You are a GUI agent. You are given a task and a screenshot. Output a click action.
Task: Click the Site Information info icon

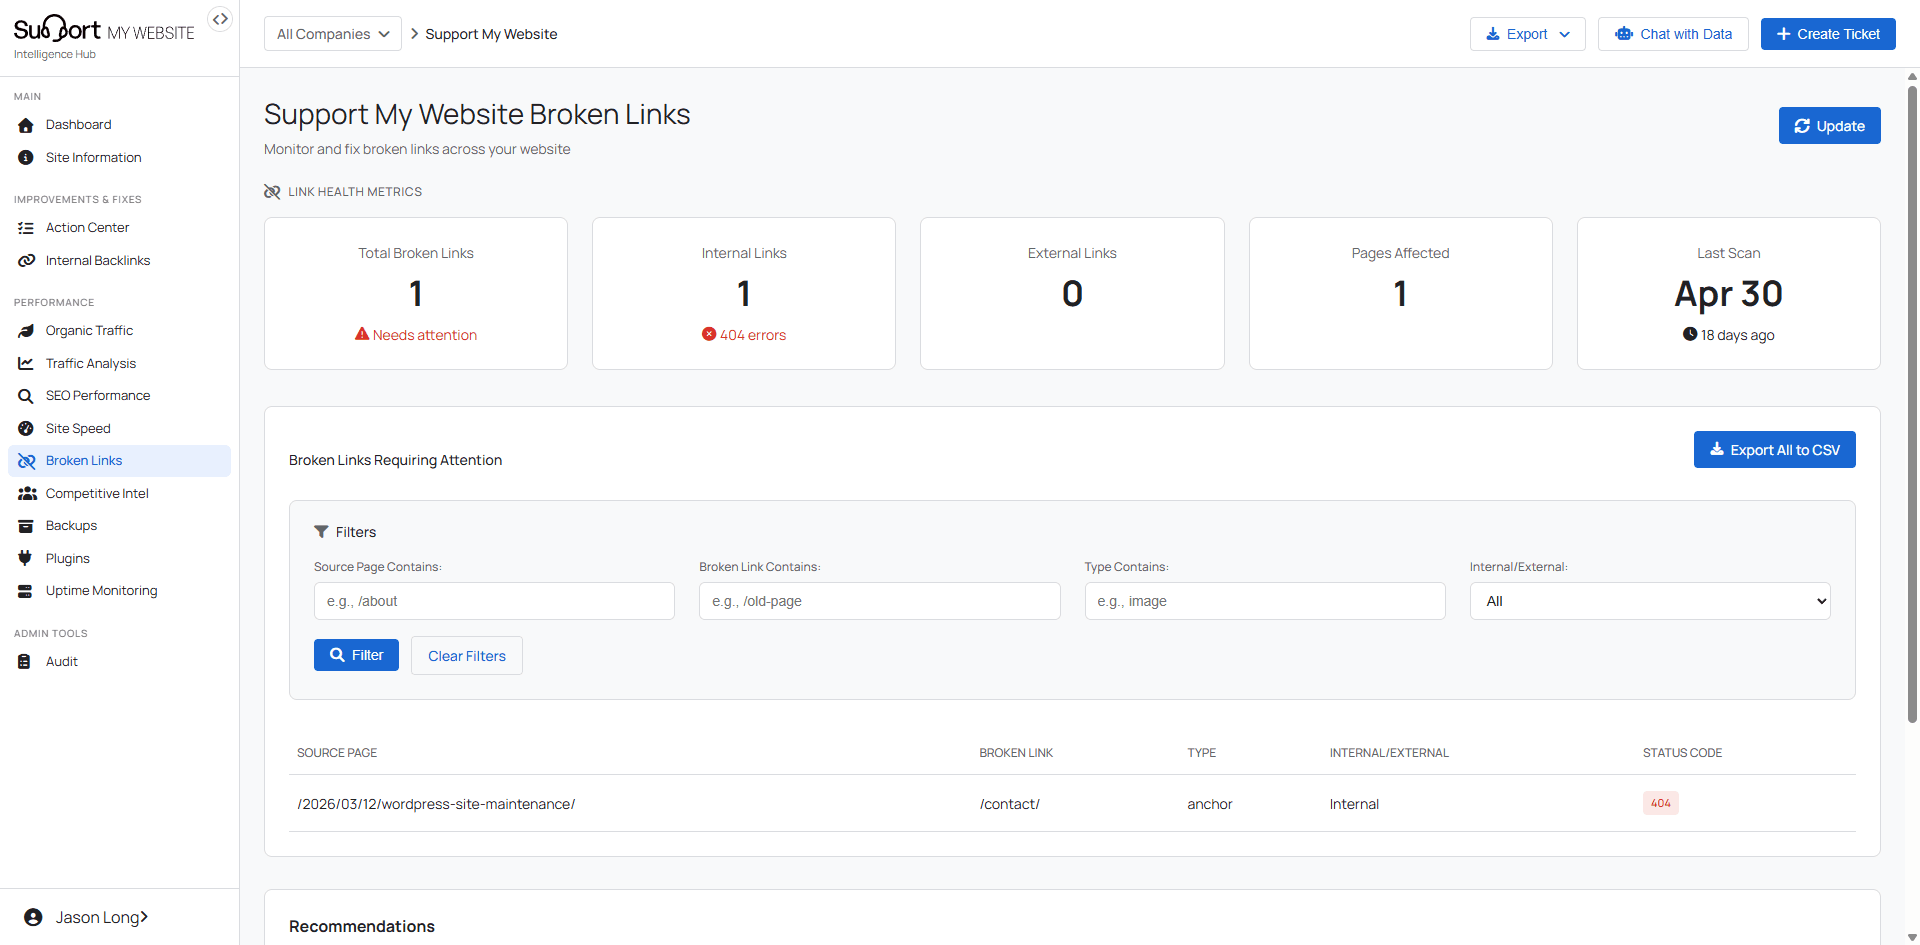tap(26, 158)
